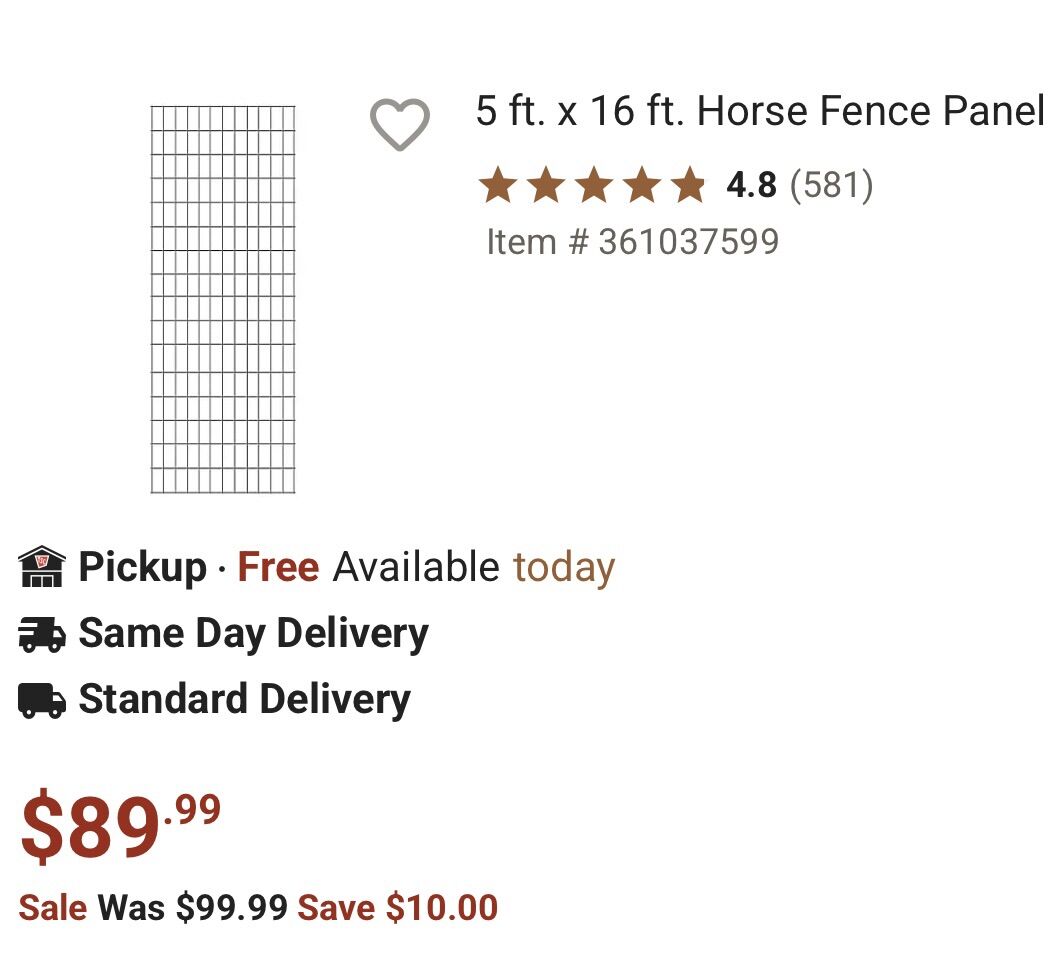Click the store pickup icon
The image size is (1060, 955).
[x=41, y=566]
